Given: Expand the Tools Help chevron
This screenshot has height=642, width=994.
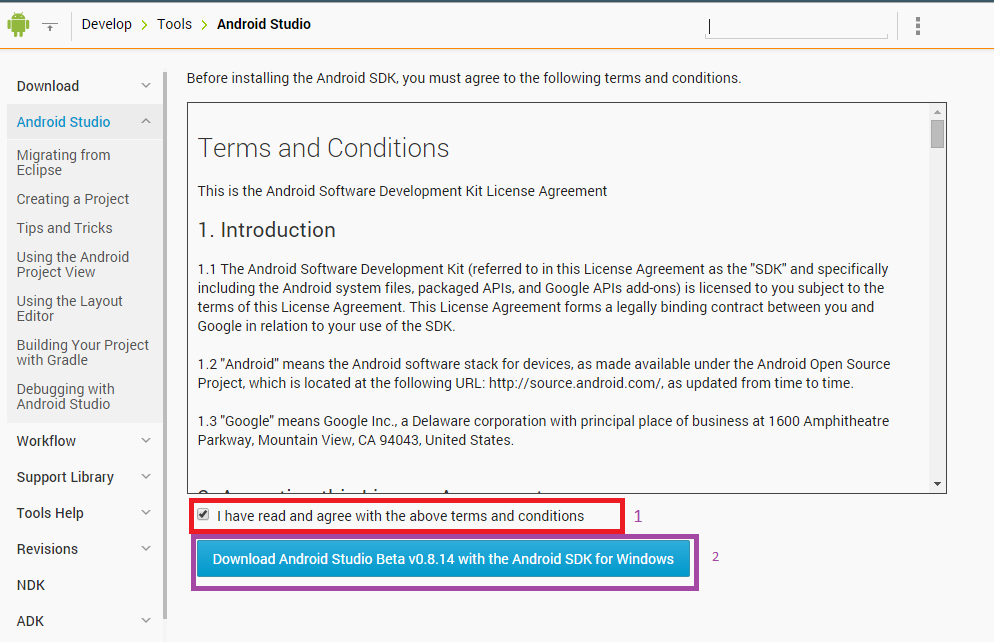Looking at the screenshot, I should click(x=146, y=513).
